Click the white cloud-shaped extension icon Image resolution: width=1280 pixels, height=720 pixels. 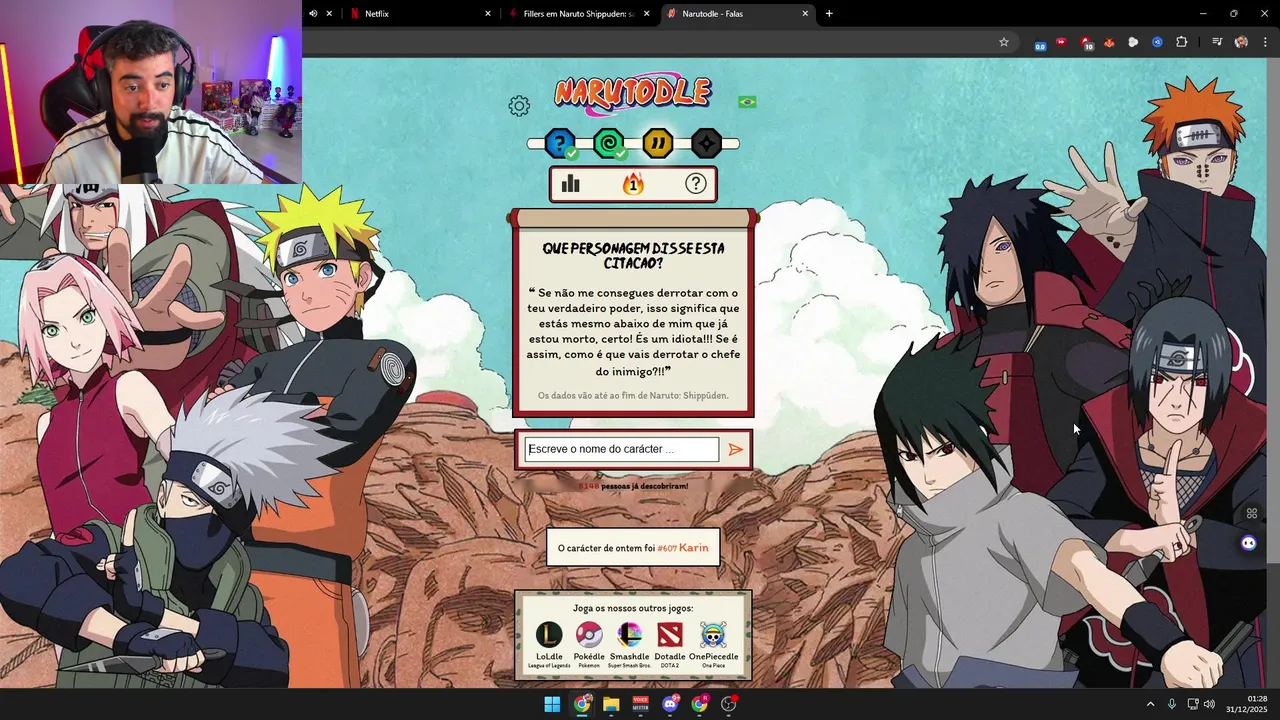coord(1133,42)
